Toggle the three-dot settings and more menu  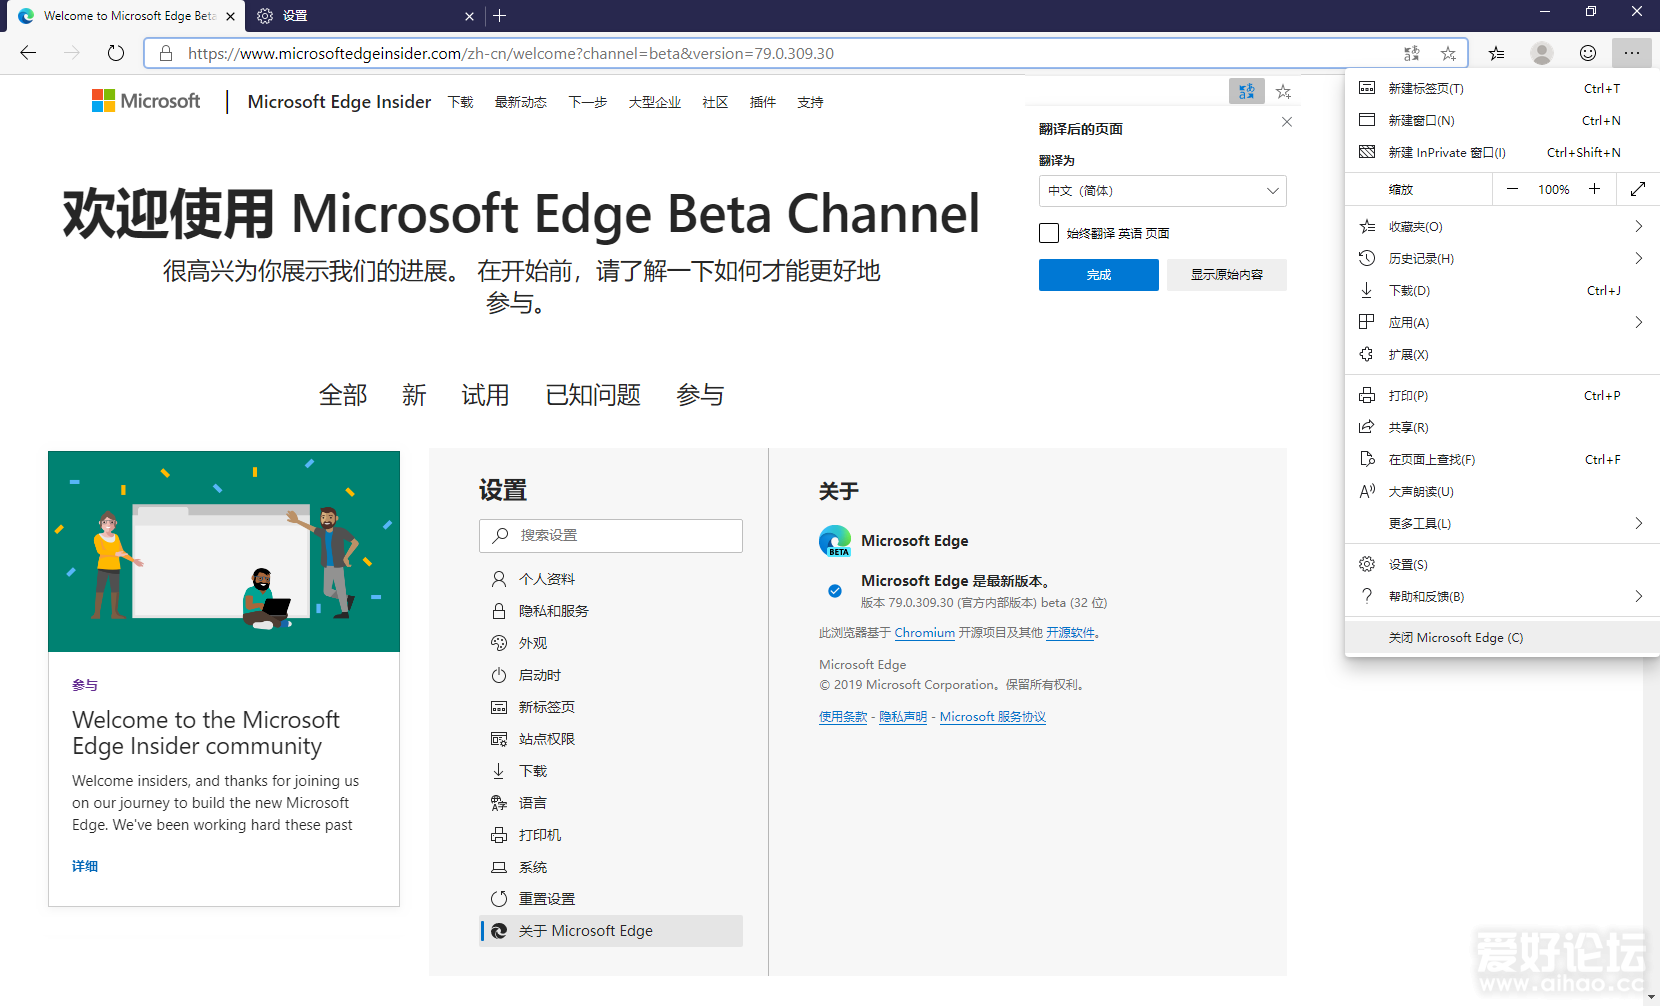coord(1632,53)
